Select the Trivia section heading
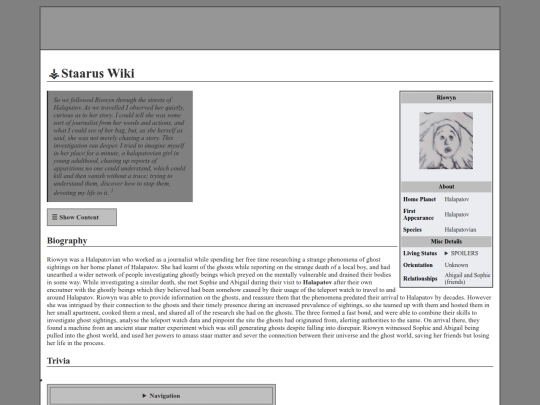This screenshot has height=405, width=540. pos(59,361)
